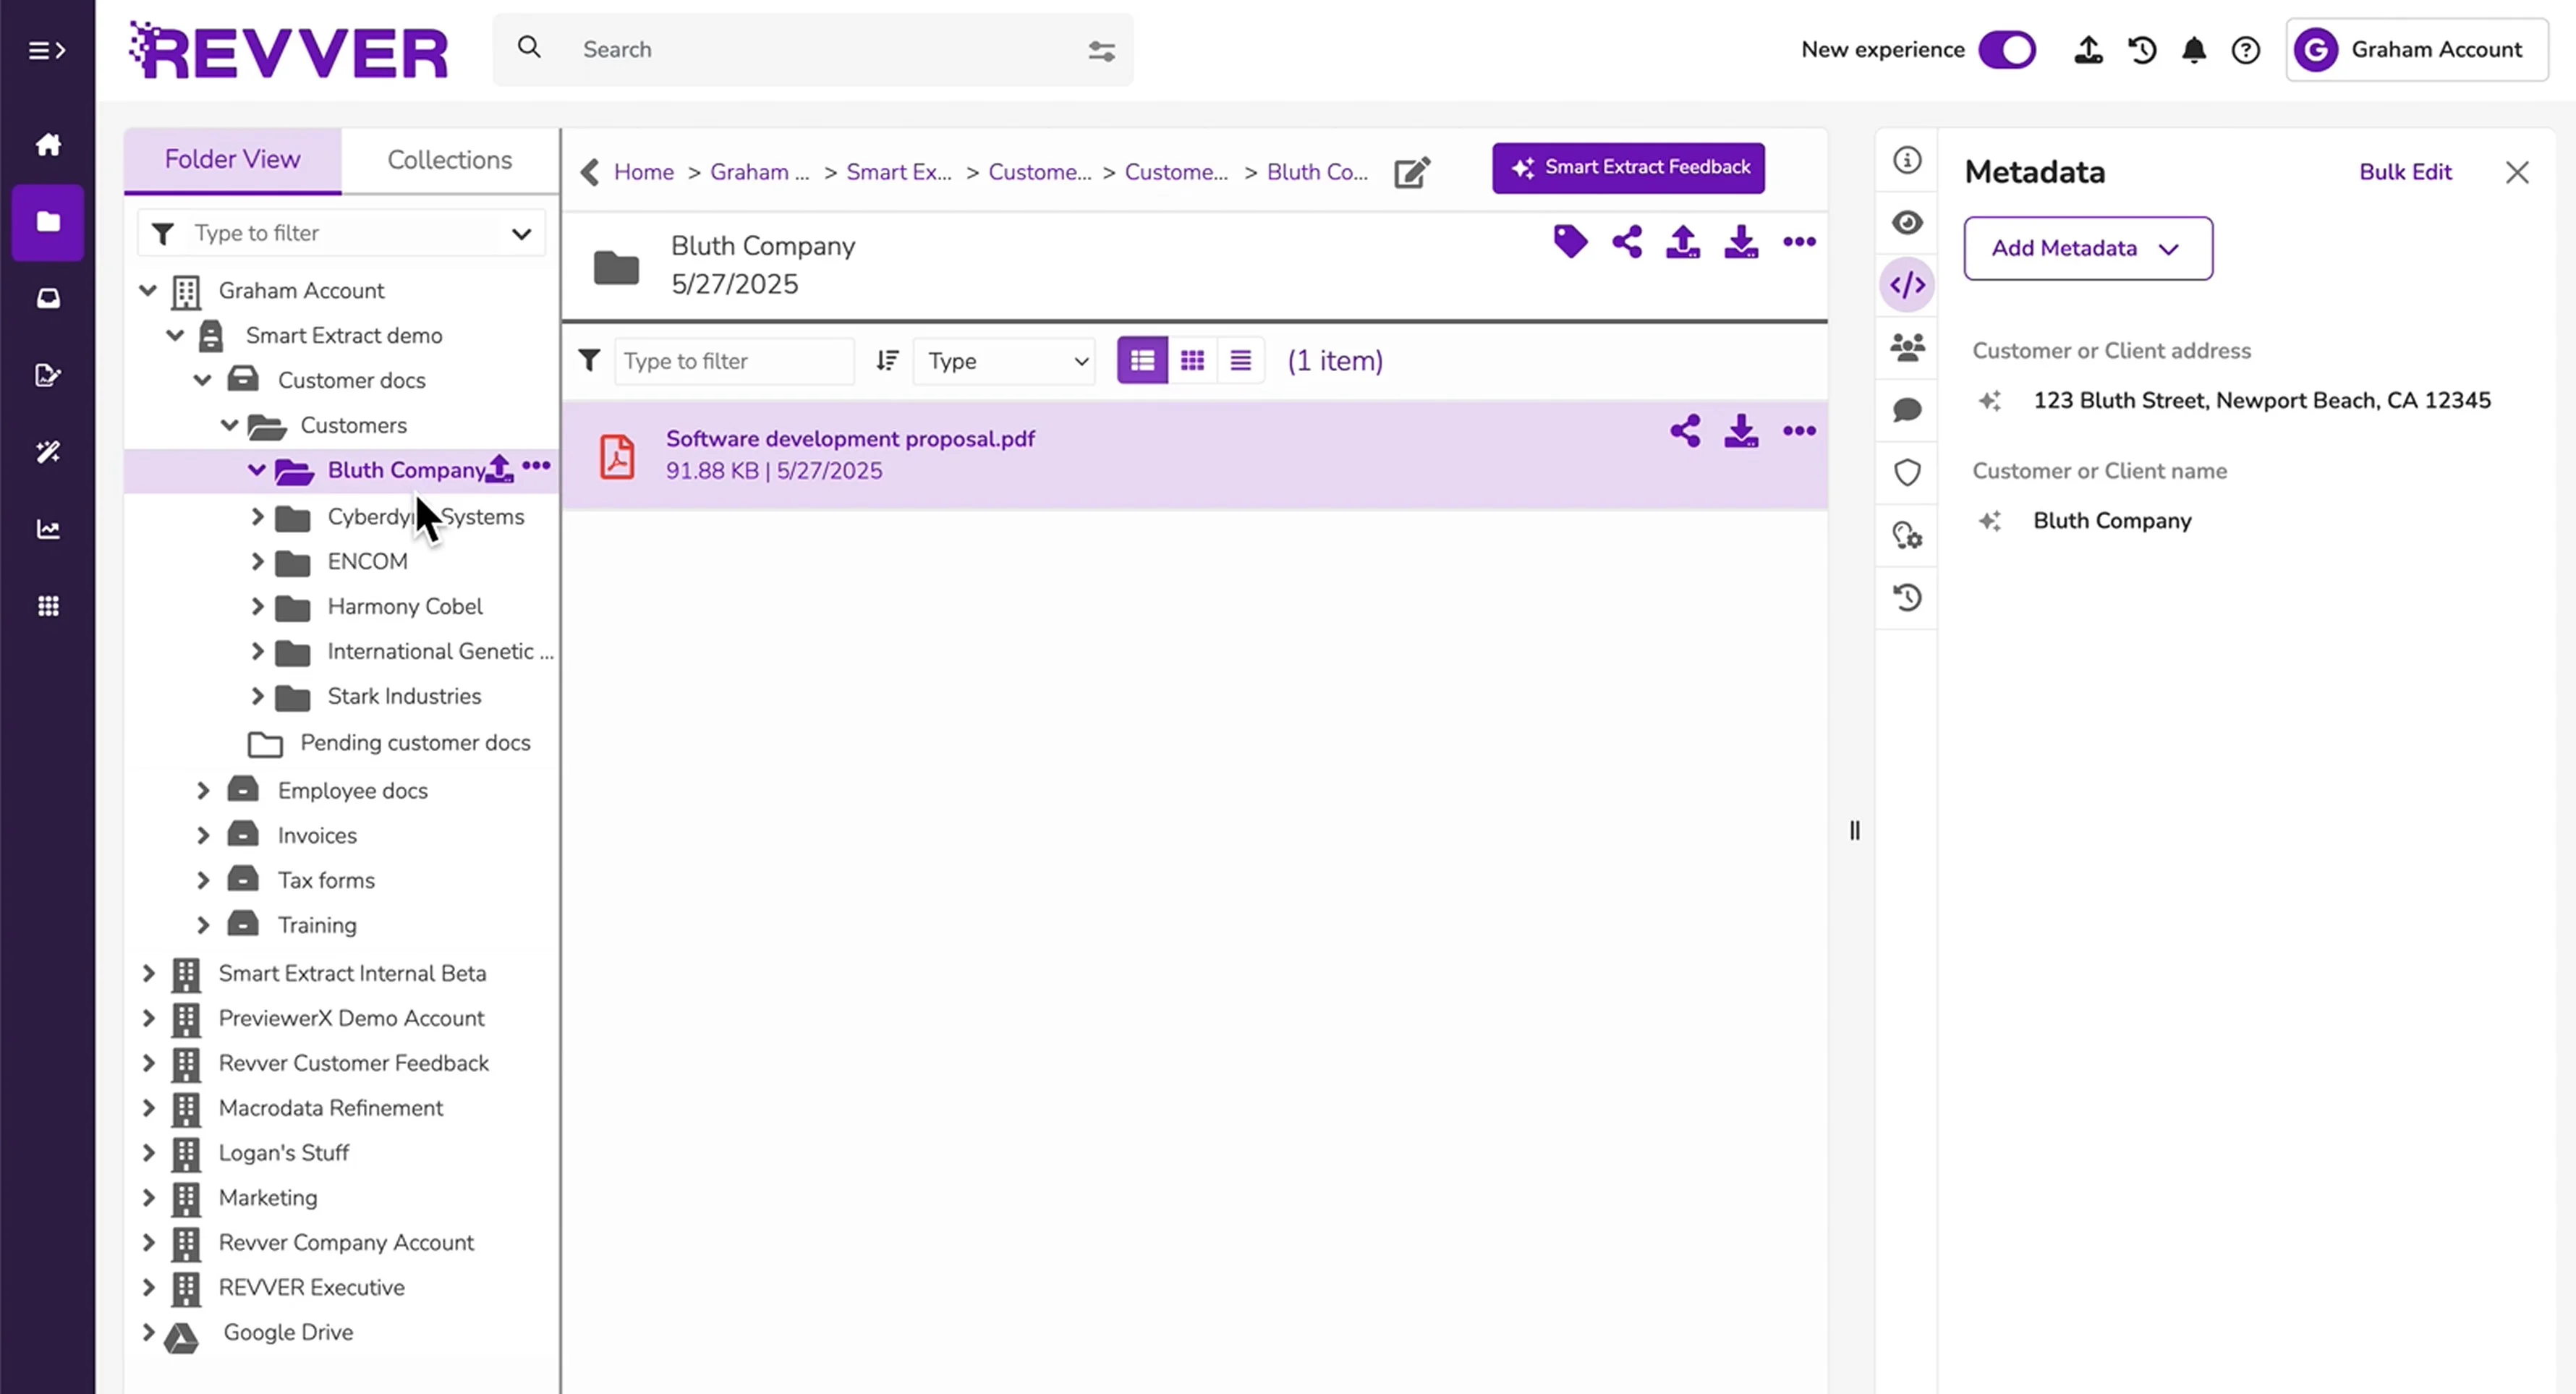
Task: Open the Add Metadata dropdown
Action: pyautogui.click(x=2087, y=248)
